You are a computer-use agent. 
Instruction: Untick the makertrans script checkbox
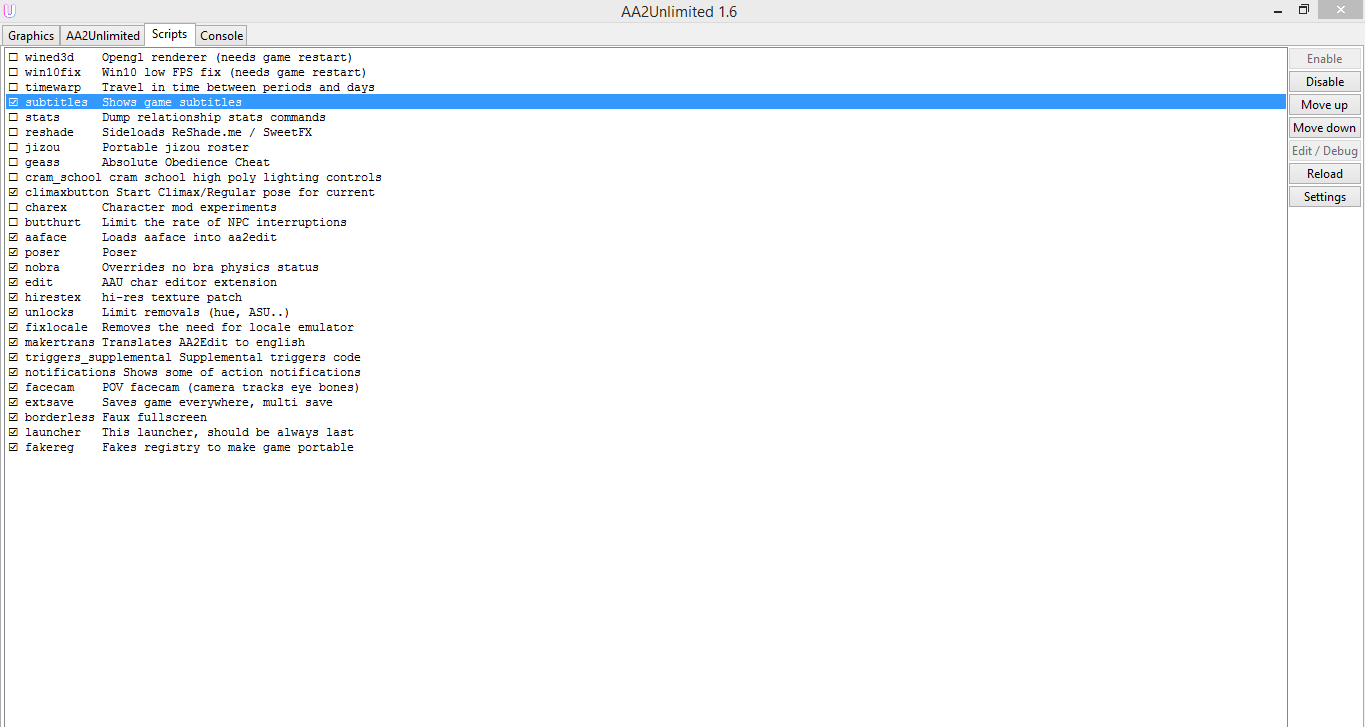click(13, 342)
